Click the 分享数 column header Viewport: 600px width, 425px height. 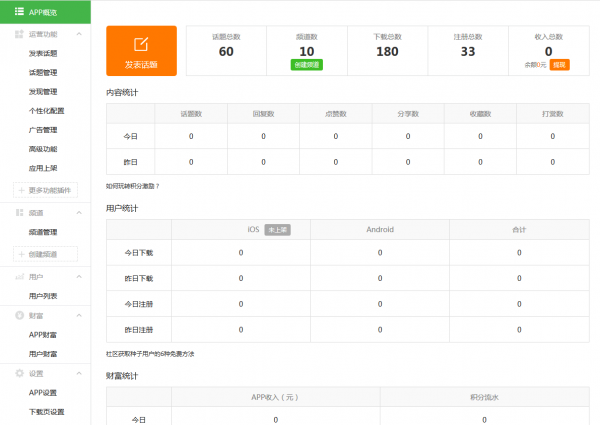[408, 114]
